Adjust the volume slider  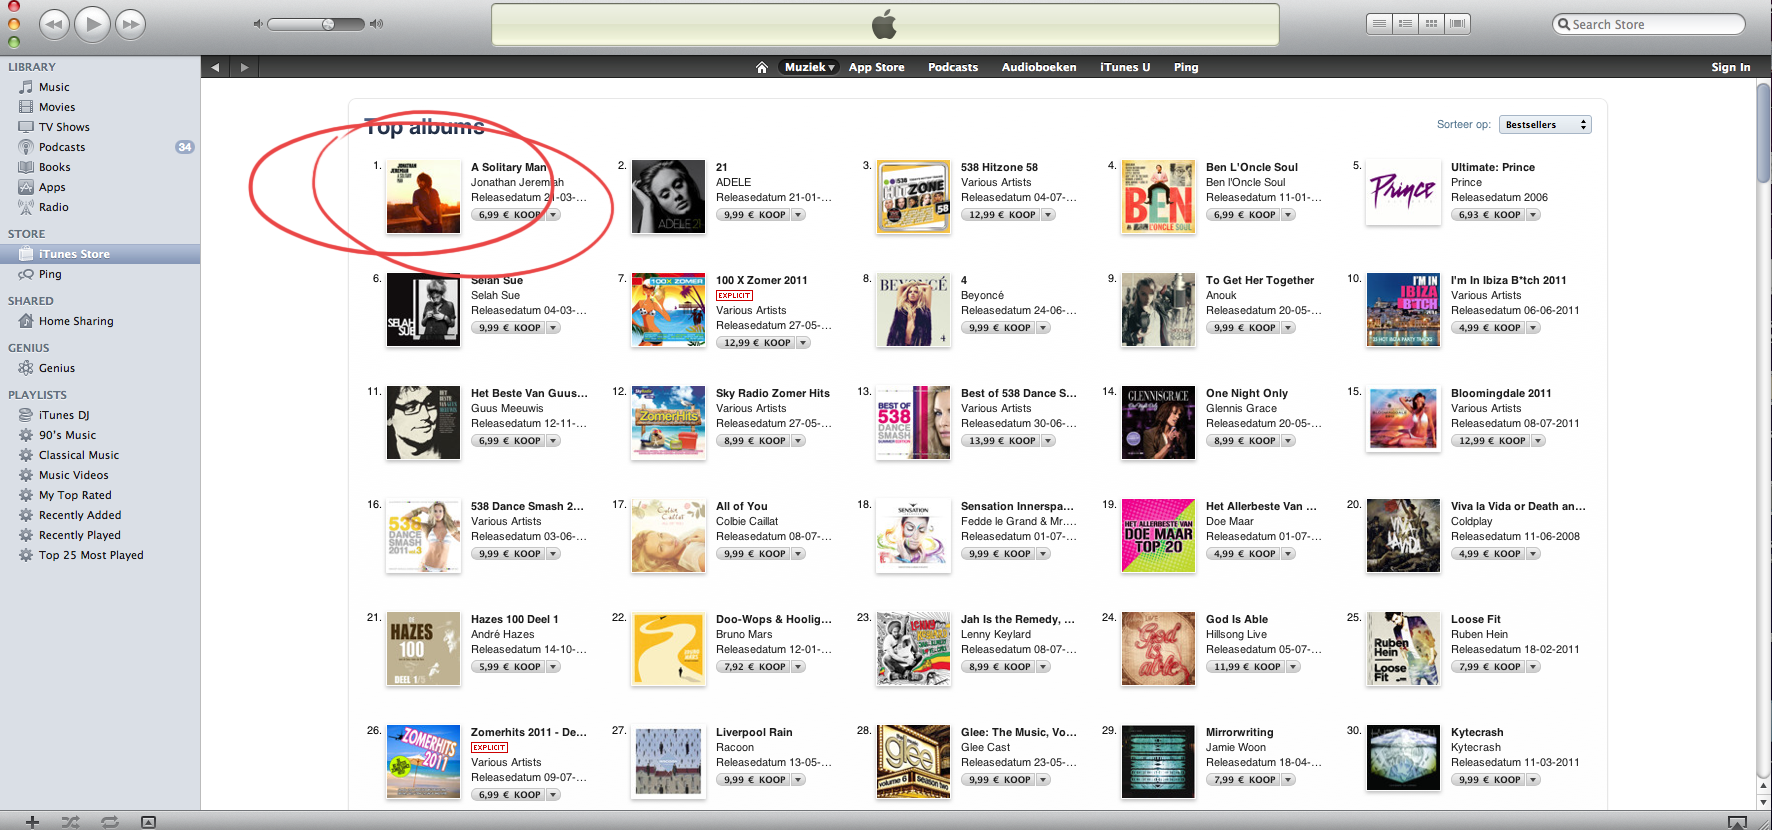[x=316, y=24]
